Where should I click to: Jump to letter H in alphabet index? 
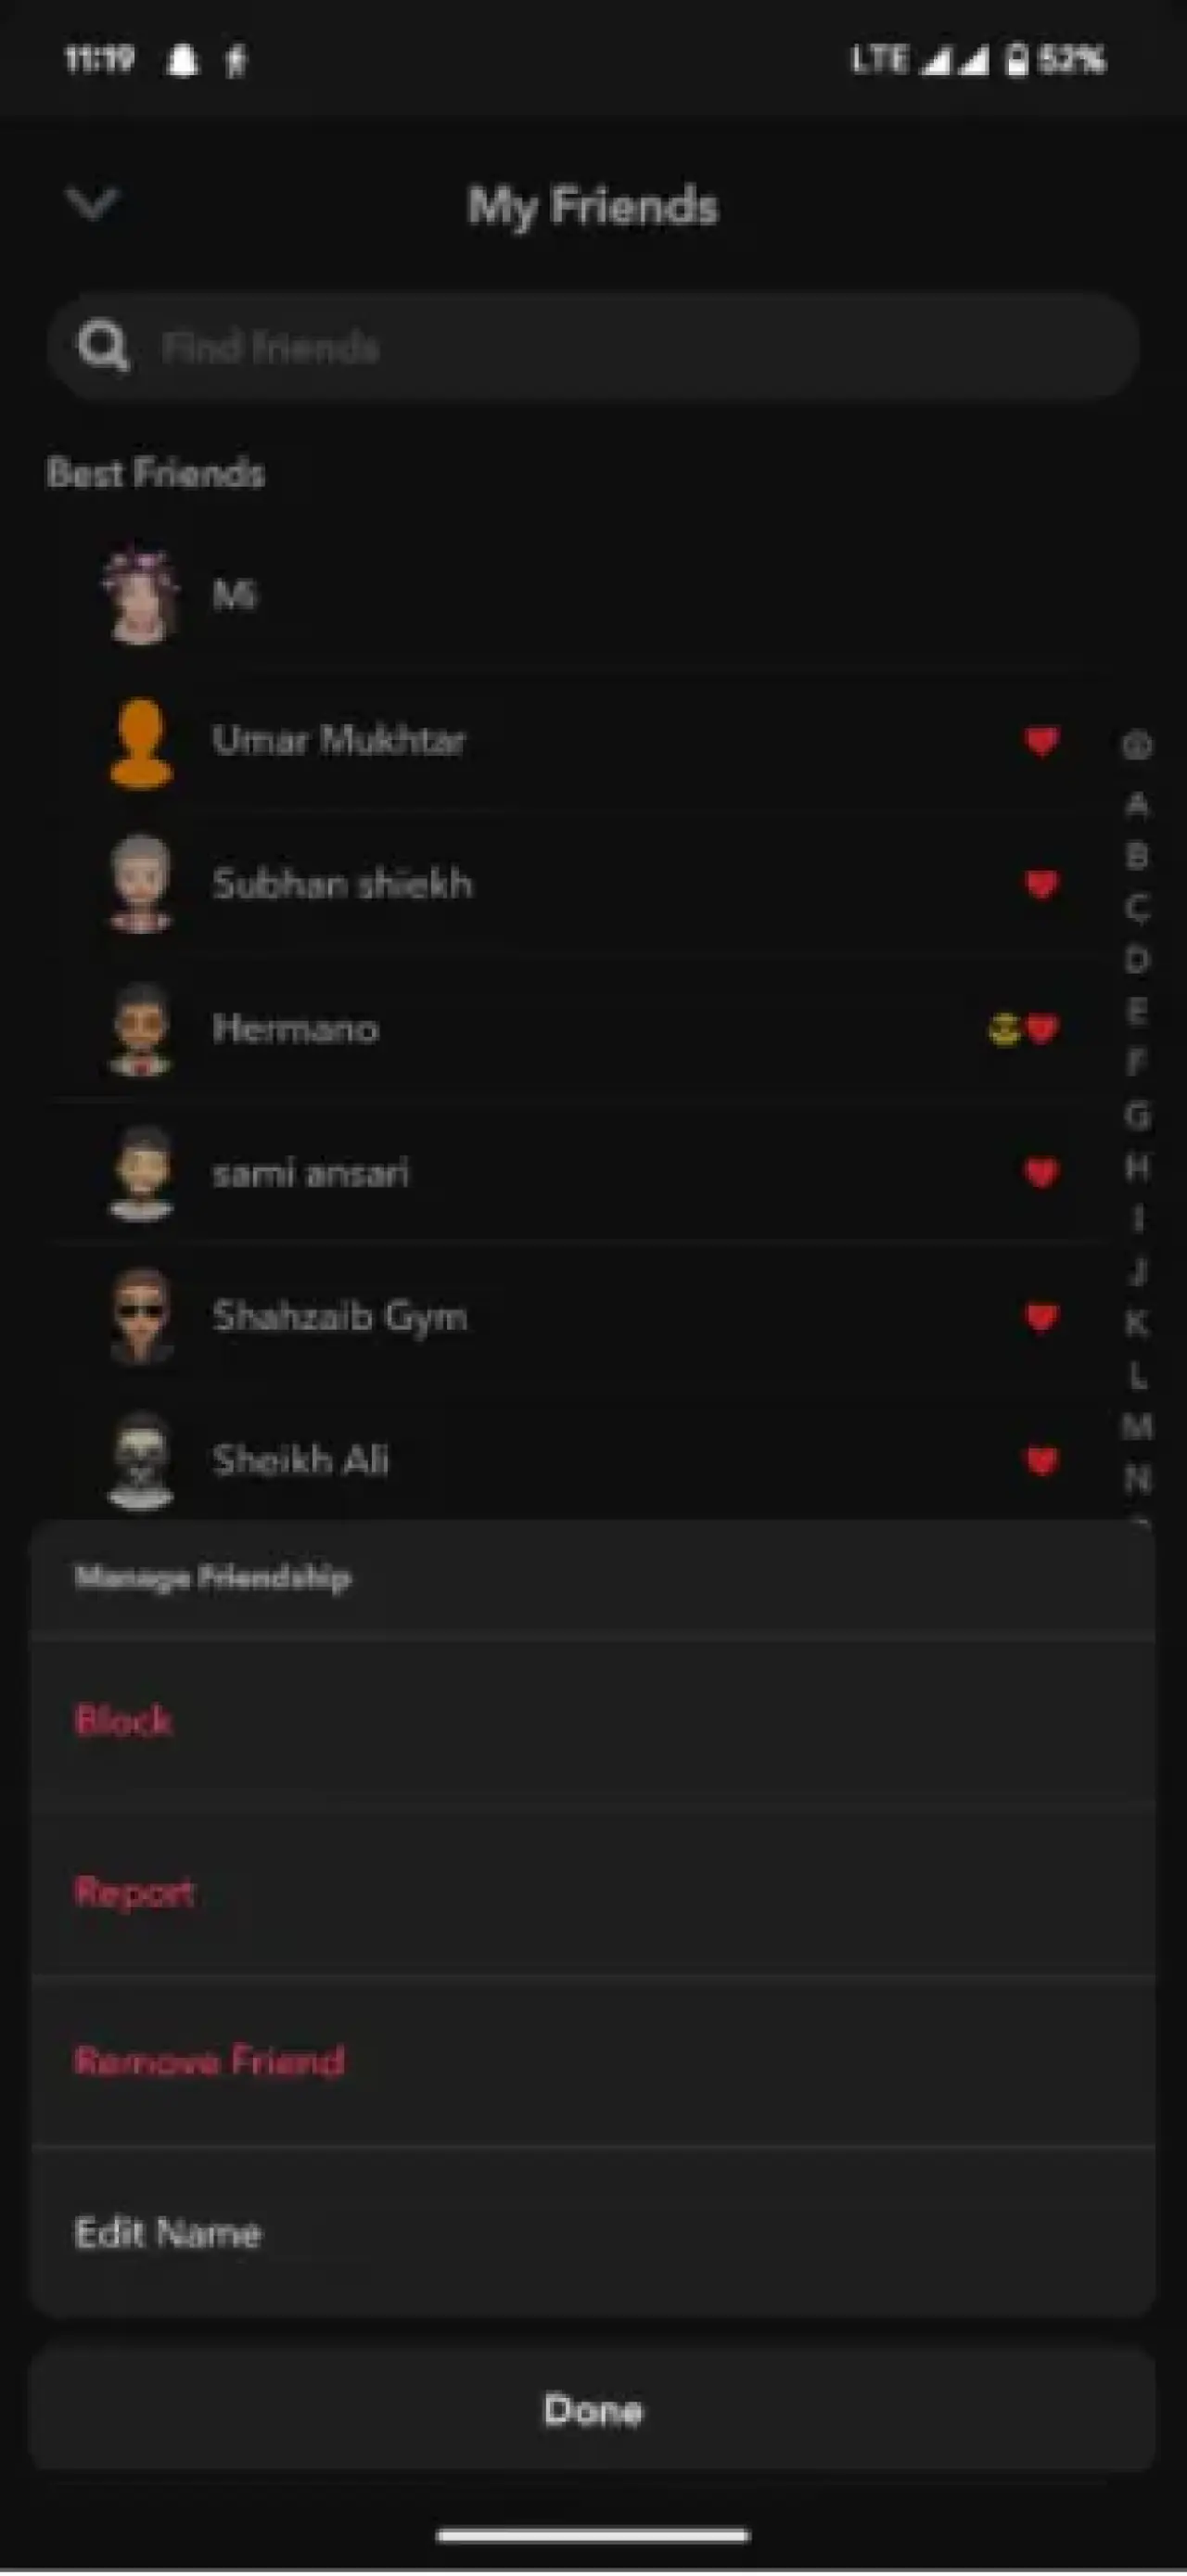[1137, 1166]
